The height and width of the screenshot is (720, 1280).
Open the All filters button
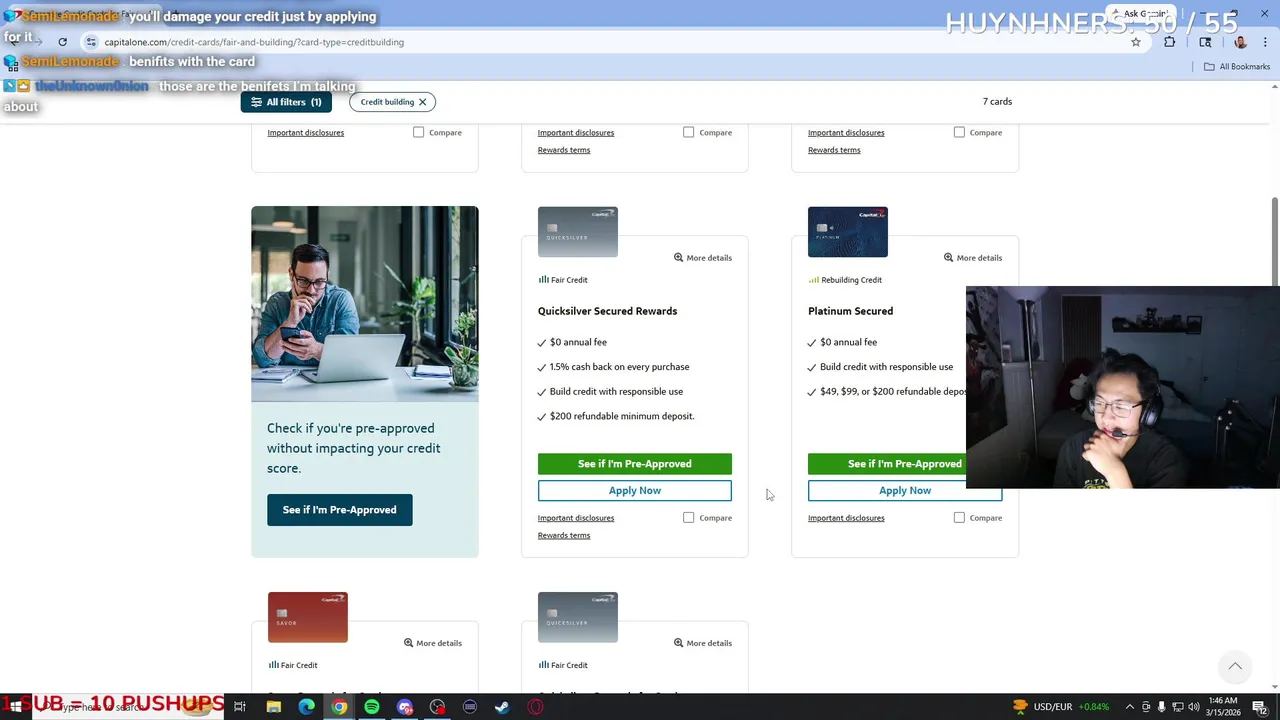click(286, 102)
